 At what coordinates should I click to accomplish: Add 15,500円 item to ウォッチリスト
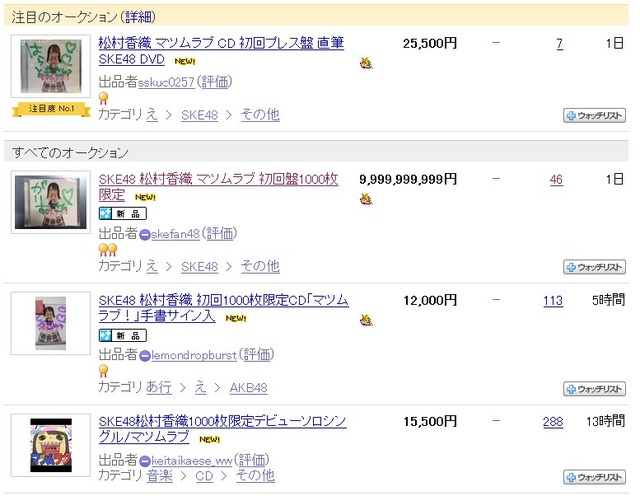(594, 477)
